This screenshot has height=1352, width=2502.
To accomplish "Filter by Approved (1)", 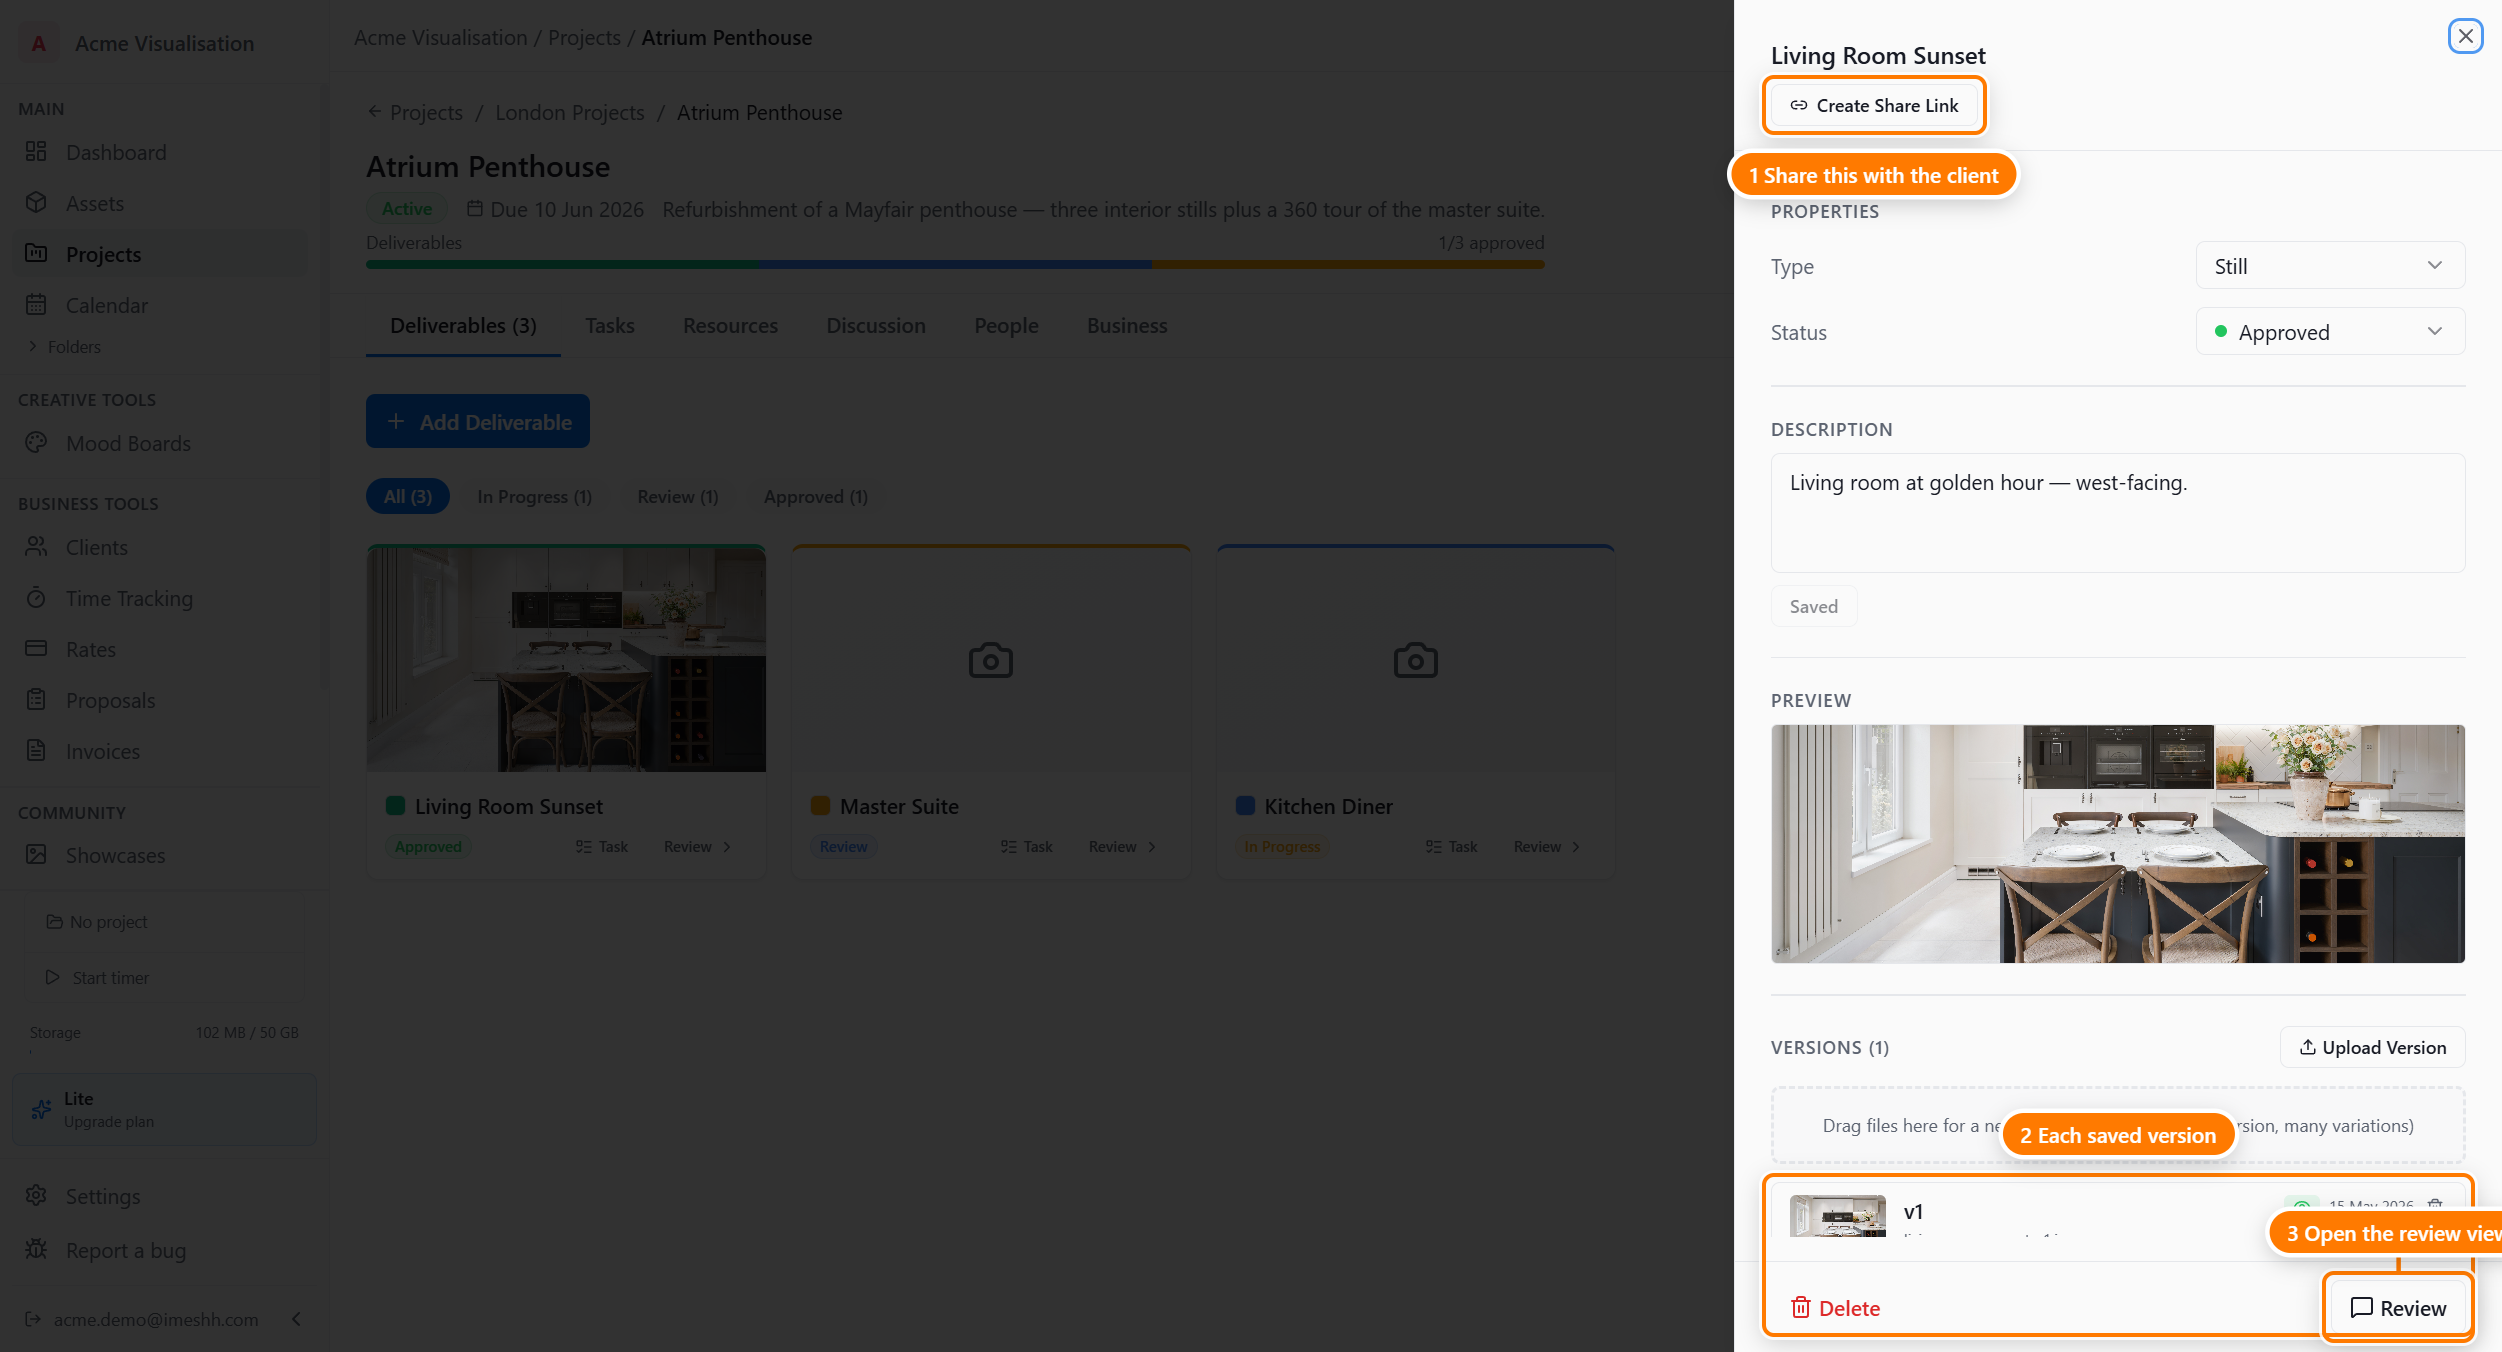I will click(x=816, y=497).
